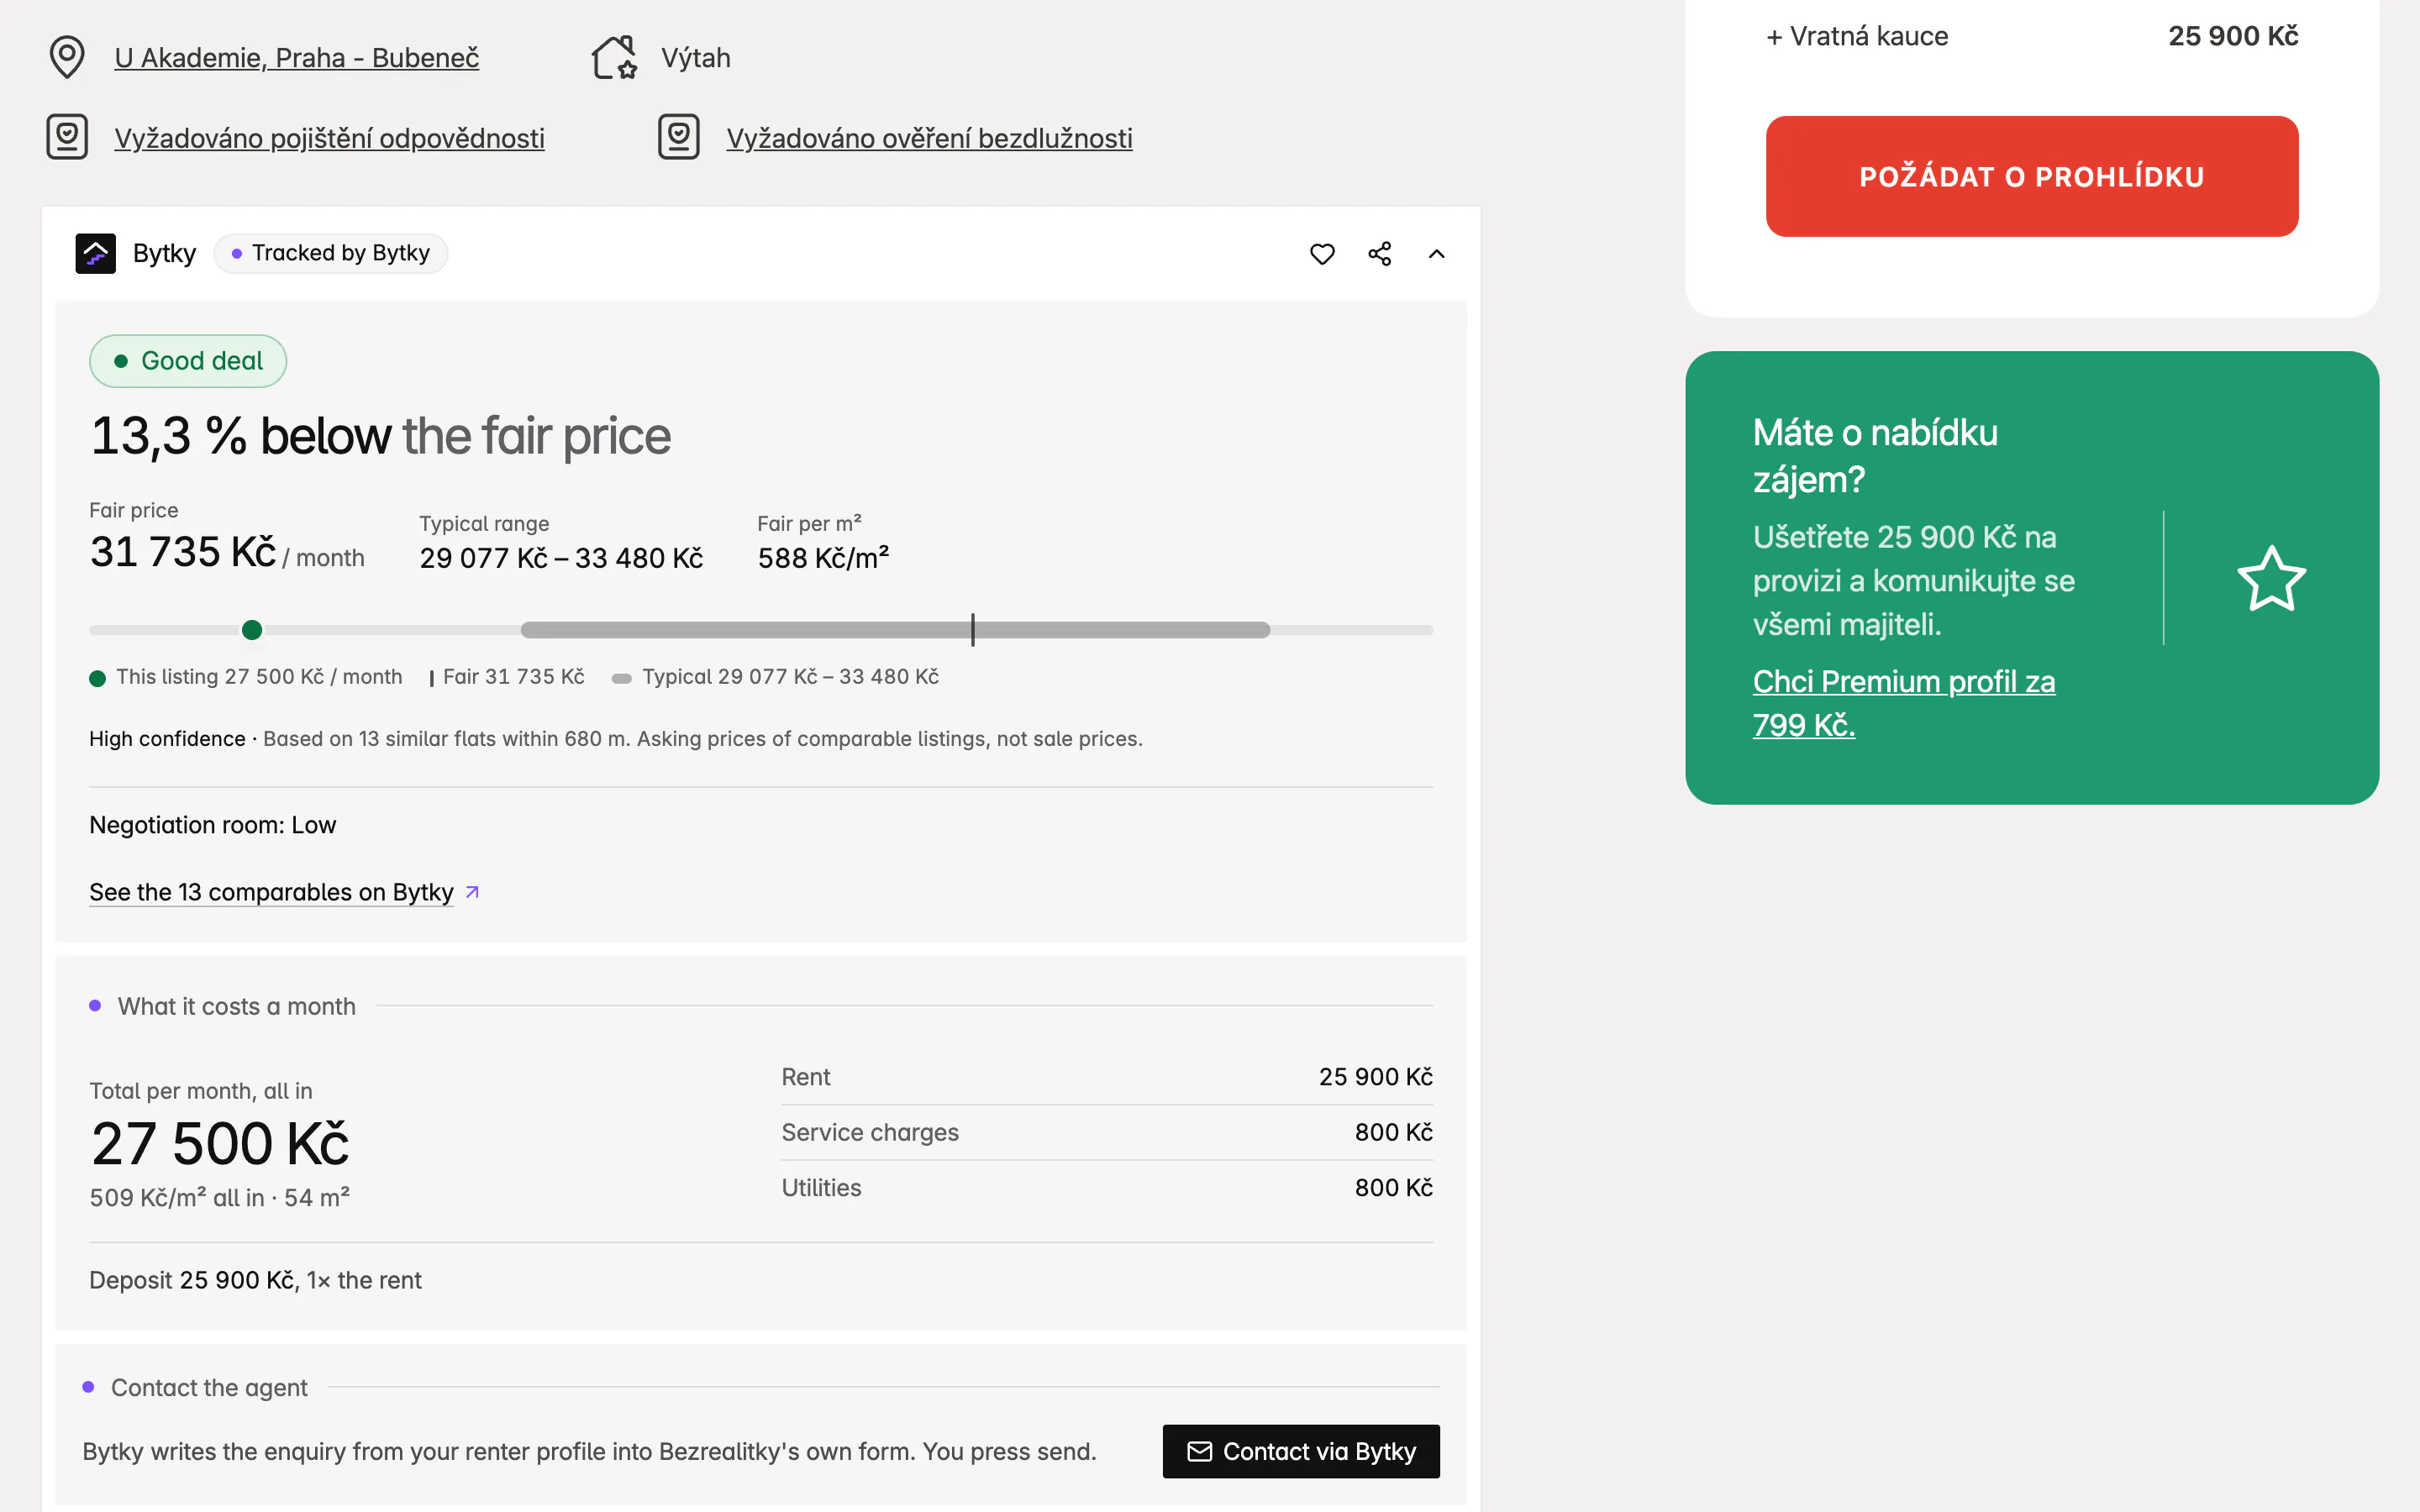Share the listing via share icon
2420x1512 pixels.
1380,254
